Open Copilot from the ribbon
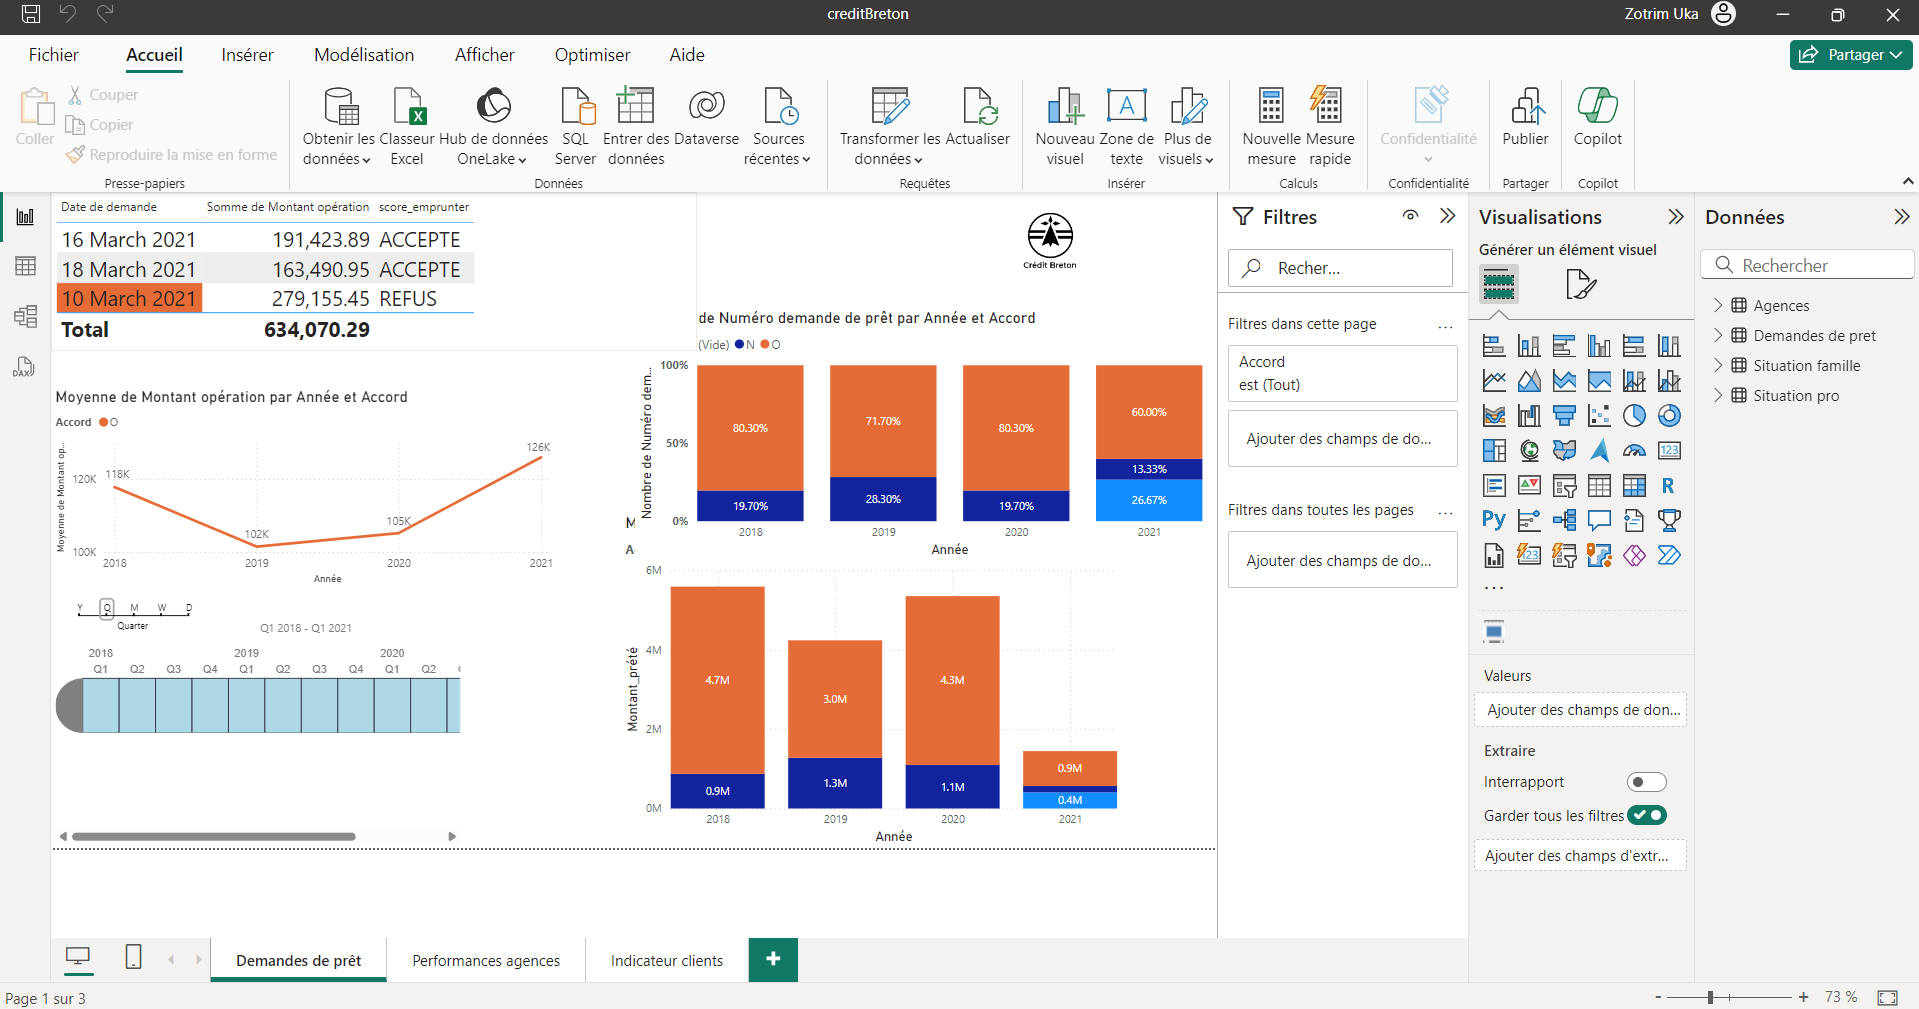This screenshot has width=1919, height=1009. [x=1597, y=107]
